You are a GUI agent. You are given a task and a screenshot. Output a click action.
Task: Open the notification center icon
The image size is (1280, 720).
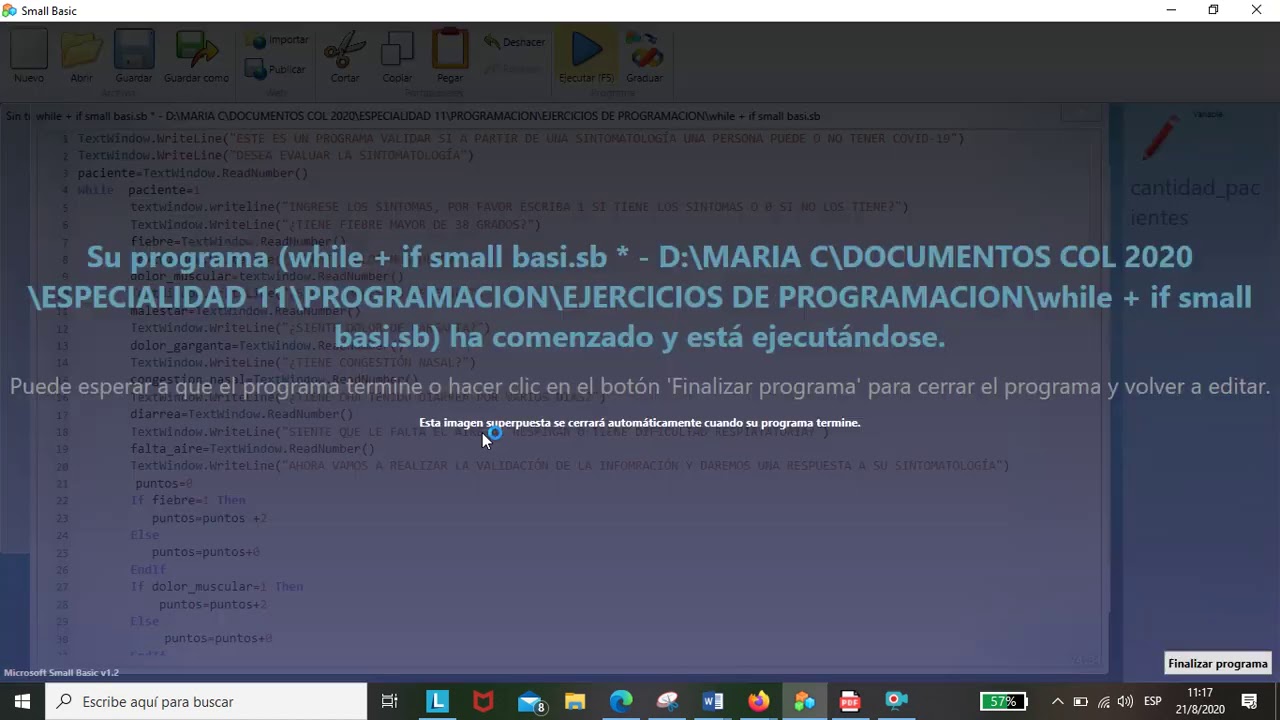(1249, 702)
